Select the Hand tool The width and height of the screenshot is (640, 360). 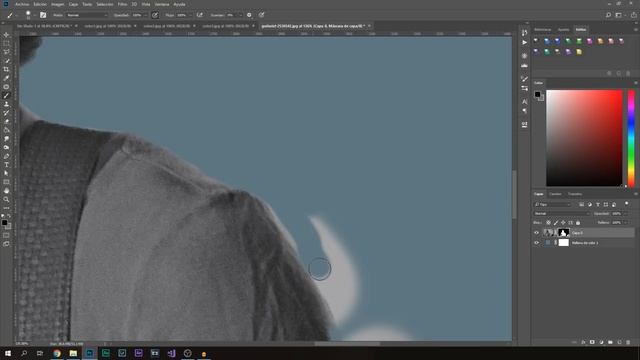6,191
